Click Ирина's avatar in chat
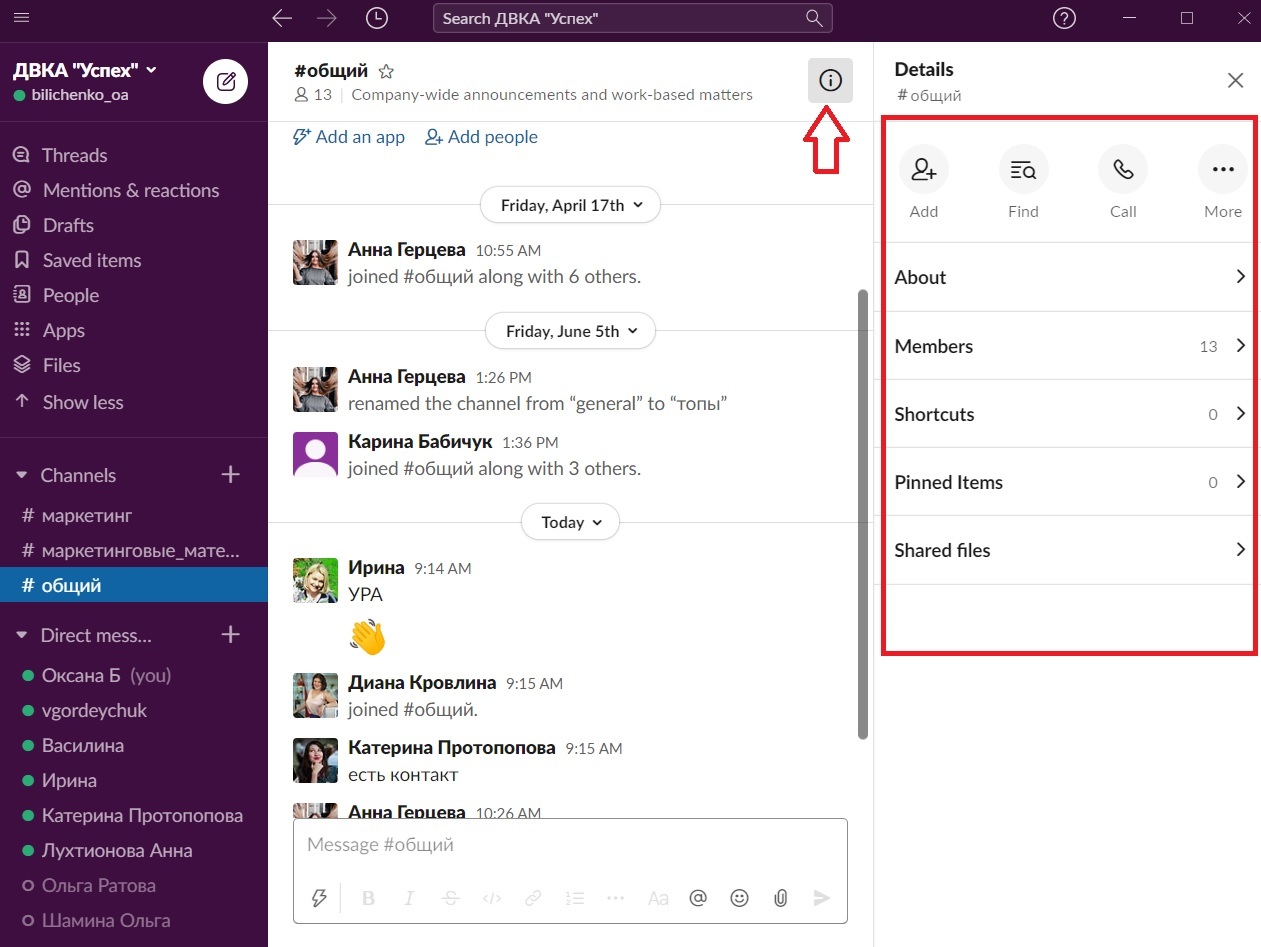The height and width of the screenshot is (947, 1261). tap(315, 580)
